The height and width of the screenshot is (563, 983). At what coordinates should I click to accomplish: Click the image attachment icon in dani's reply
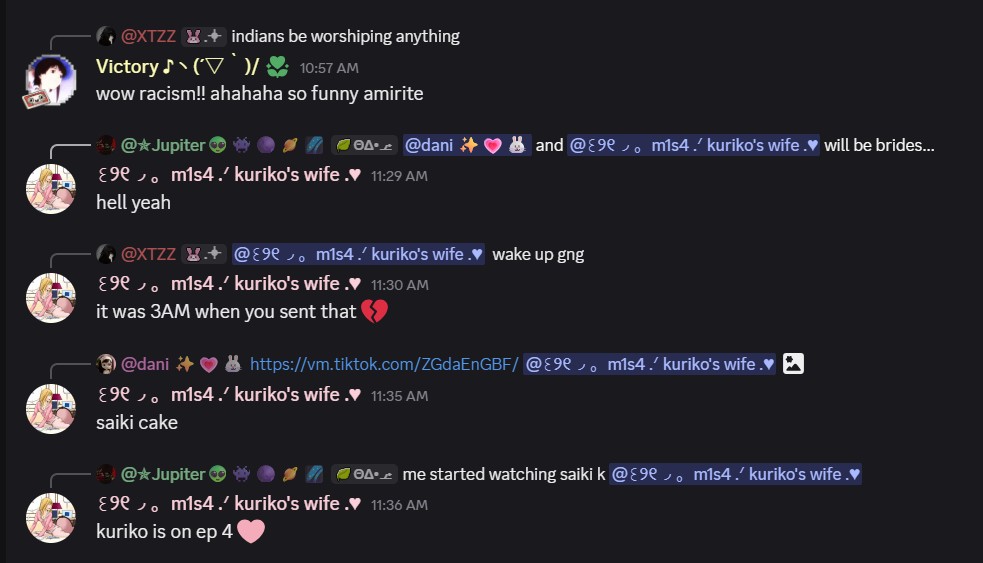coord(793,364)
